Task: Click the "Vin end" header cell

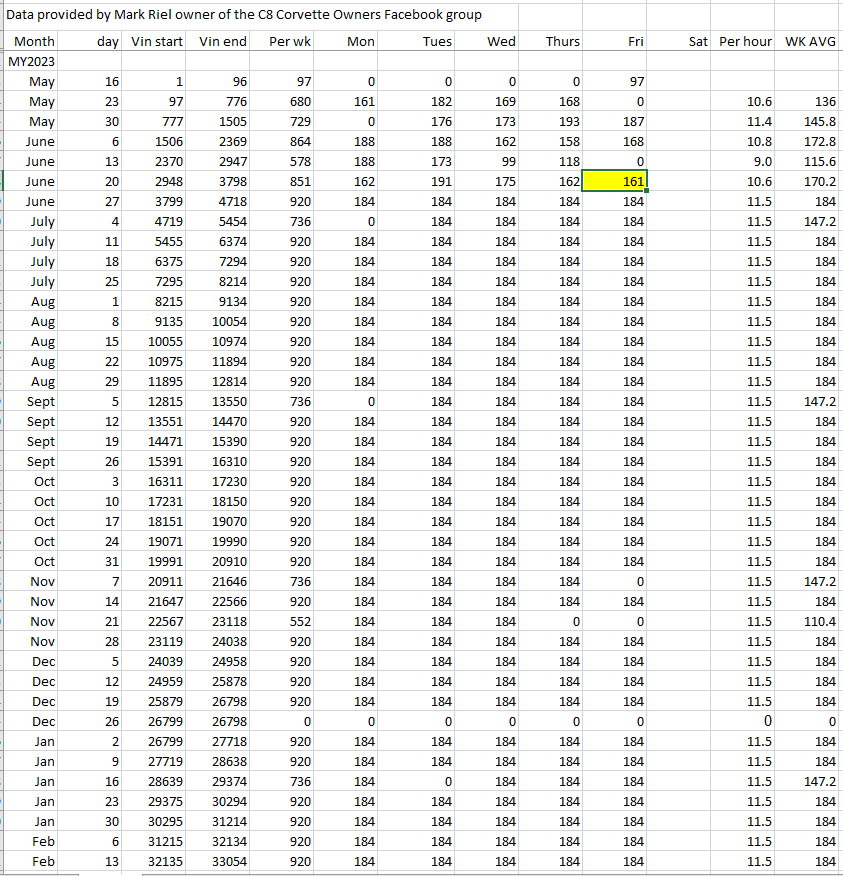Action: [222, 42]
